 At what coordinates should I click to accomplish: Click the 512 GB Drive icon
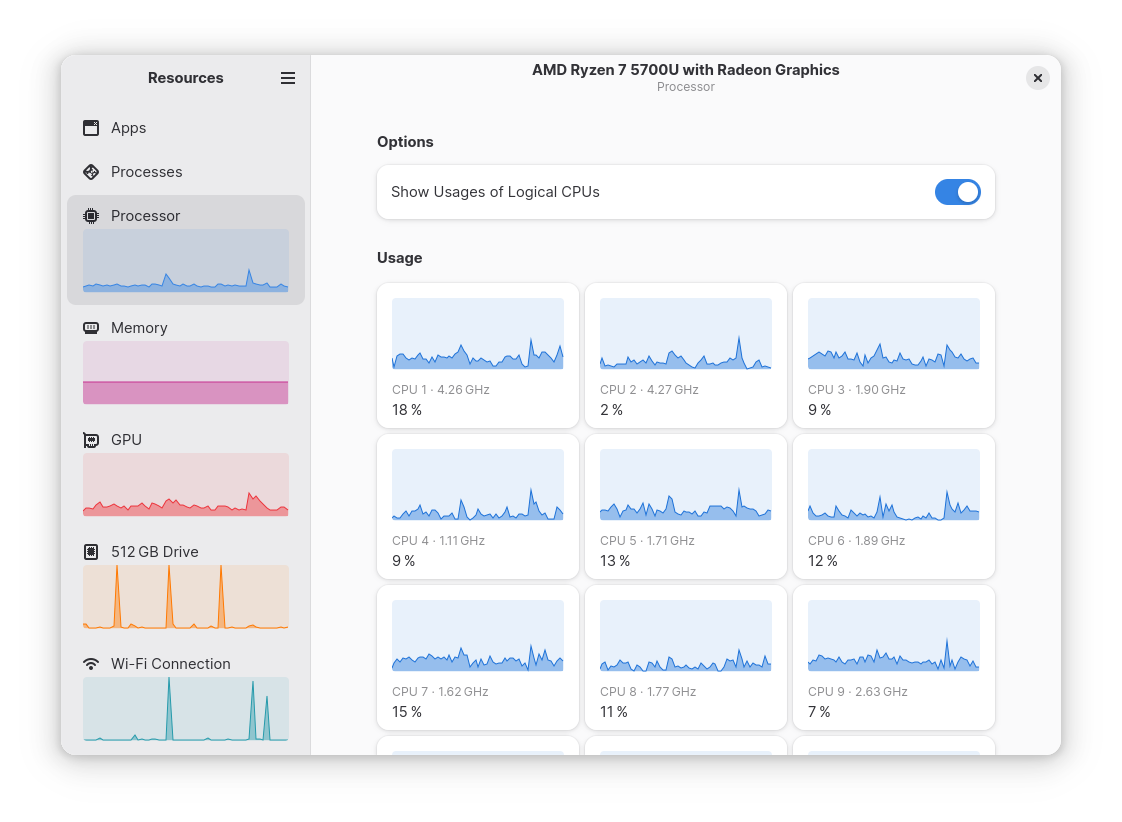(x=91, y=552)
